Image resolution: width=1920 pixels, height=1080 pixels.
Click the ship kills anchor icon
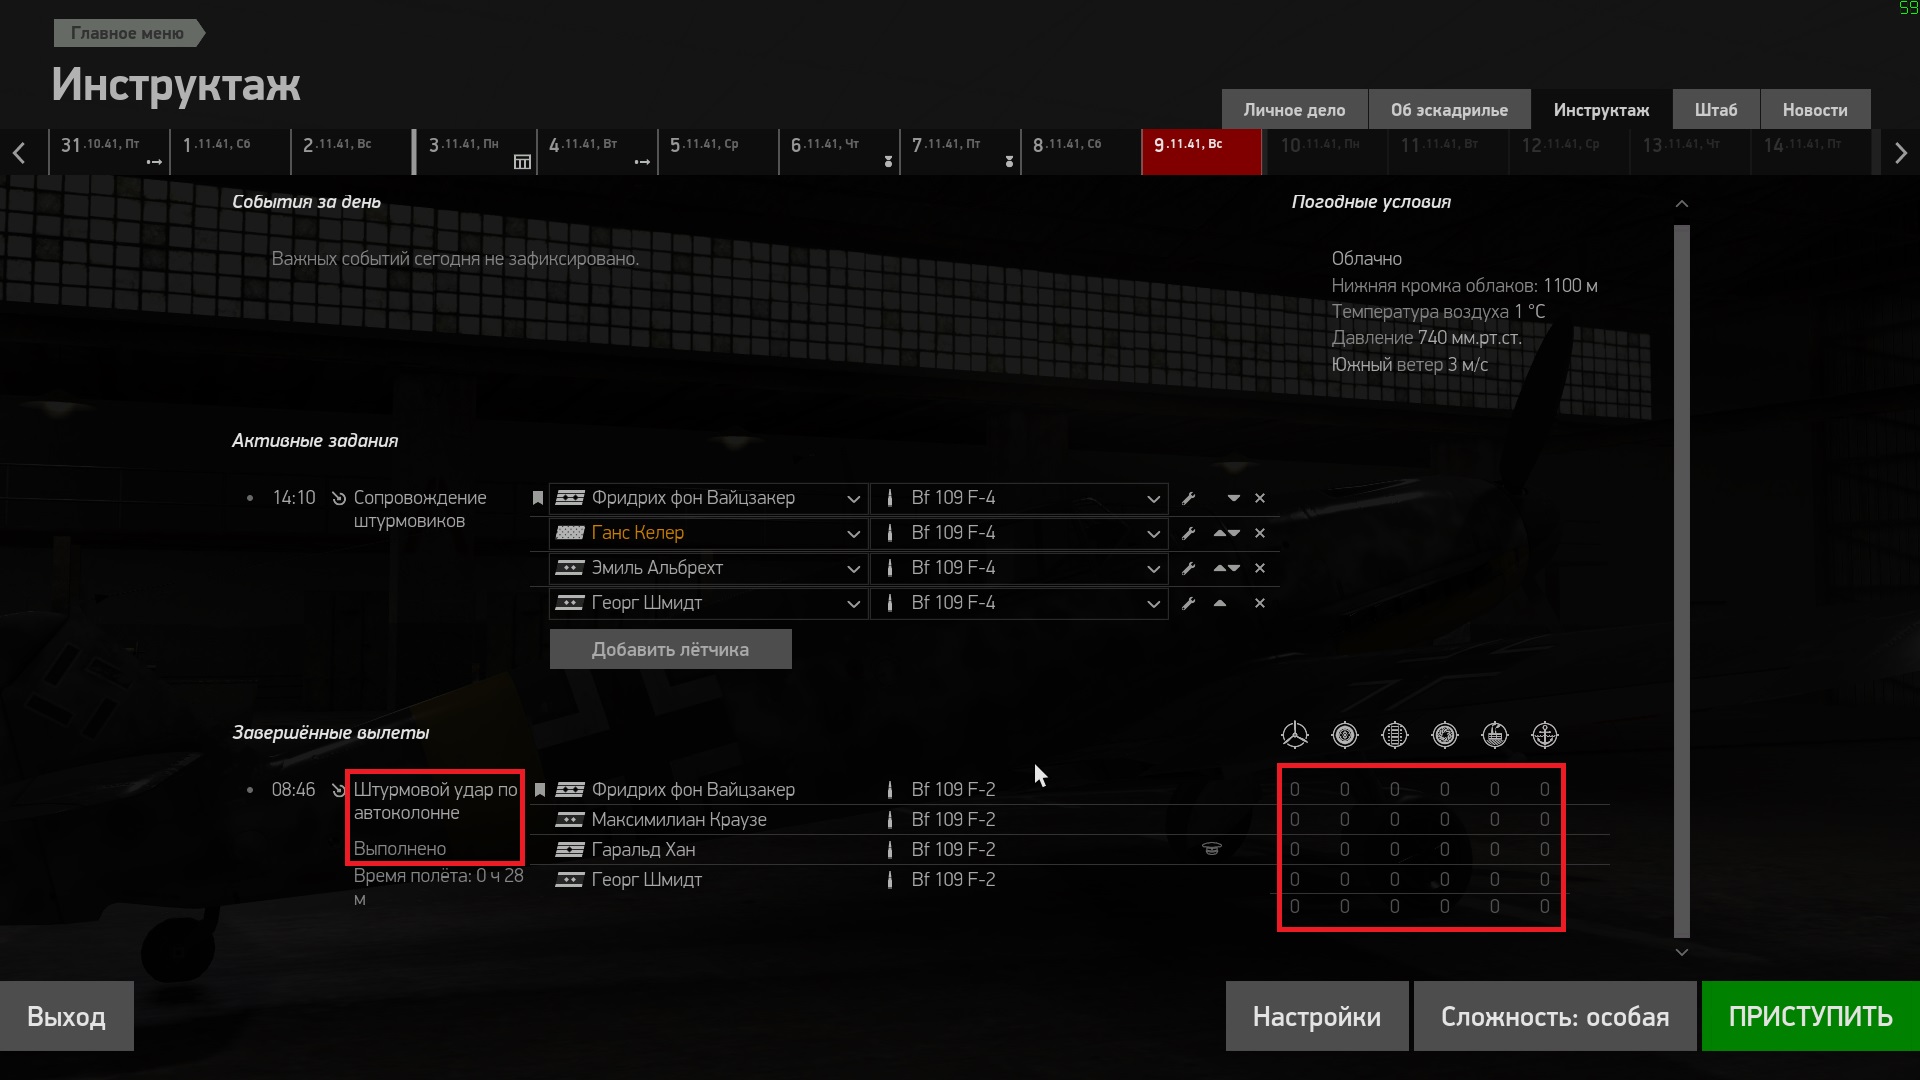[1545, 735]
